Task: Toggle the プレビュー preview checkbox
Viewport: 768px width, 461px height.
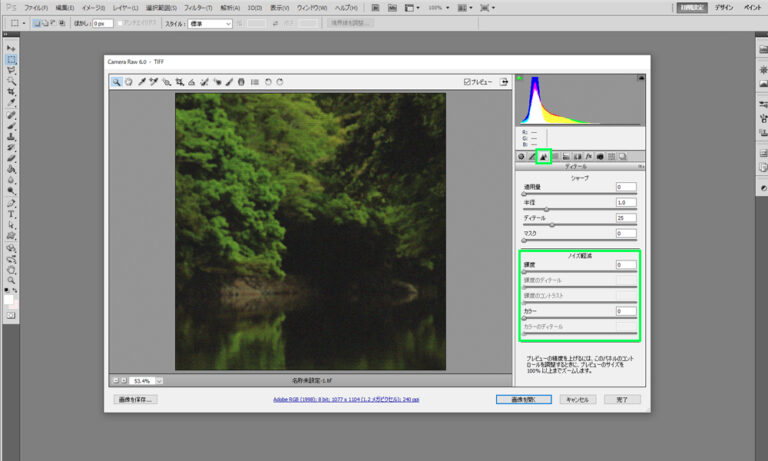Action: click(x=467, y=82)
